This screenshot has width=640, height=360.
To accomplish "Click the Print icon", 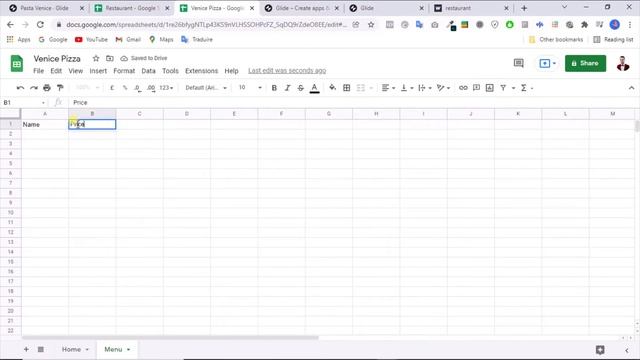I will point(47,88).
